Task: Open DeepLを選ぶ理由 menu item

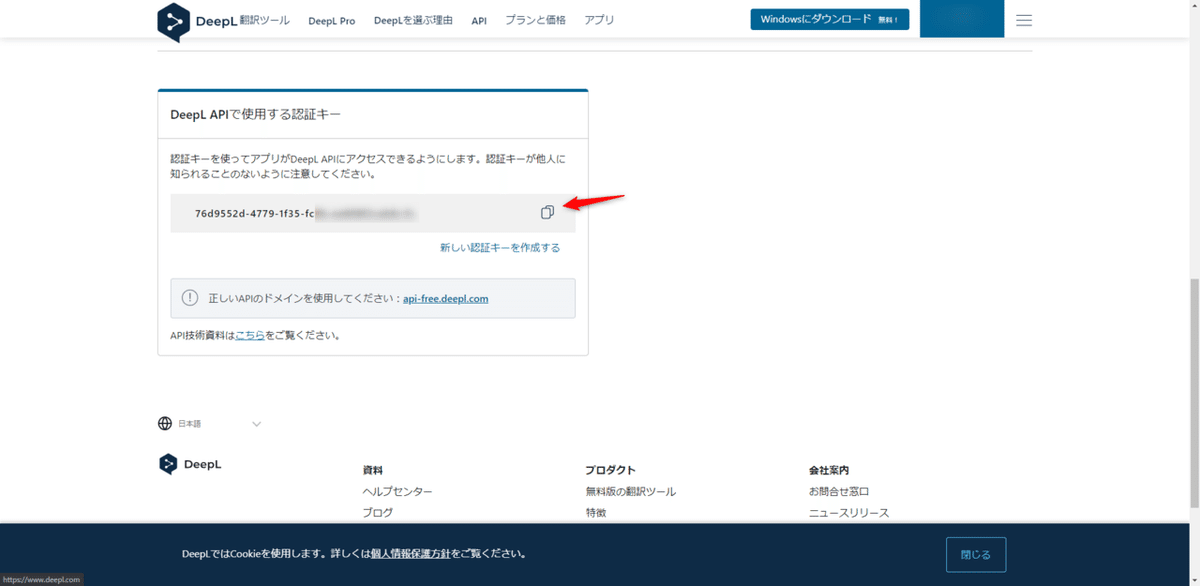Action: [x=413, y=20]
